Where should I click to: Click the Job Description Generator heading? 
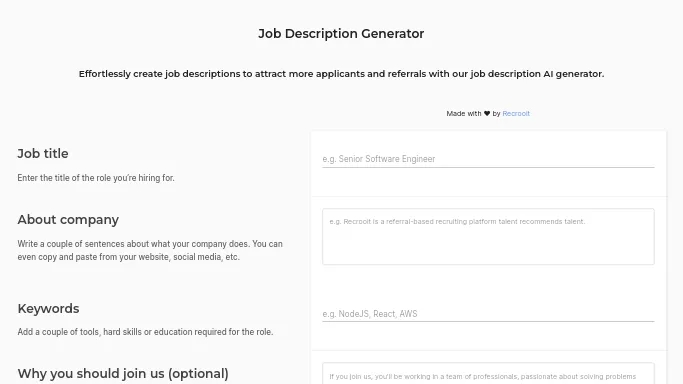(341, 34)
